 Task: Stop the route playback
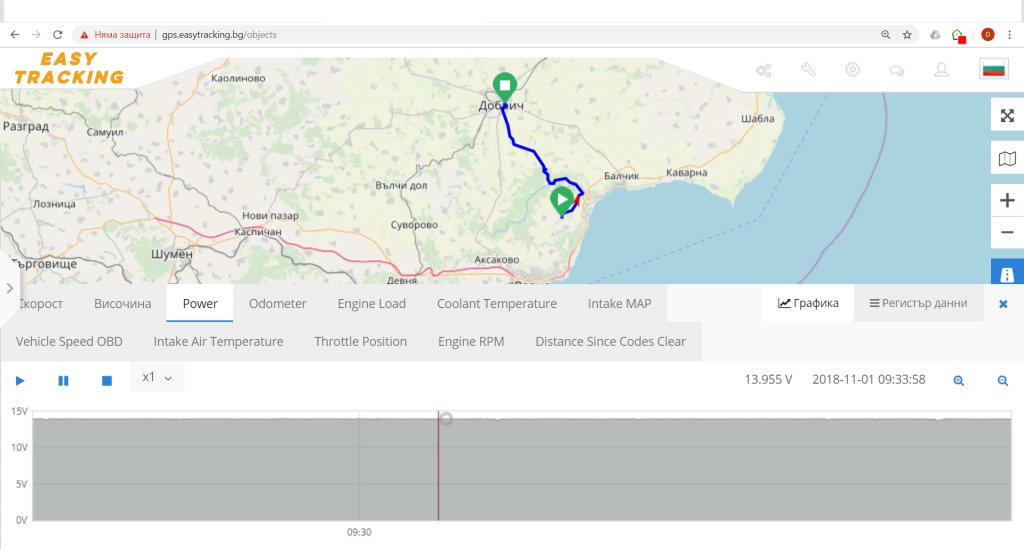click(x=107, y=381)
